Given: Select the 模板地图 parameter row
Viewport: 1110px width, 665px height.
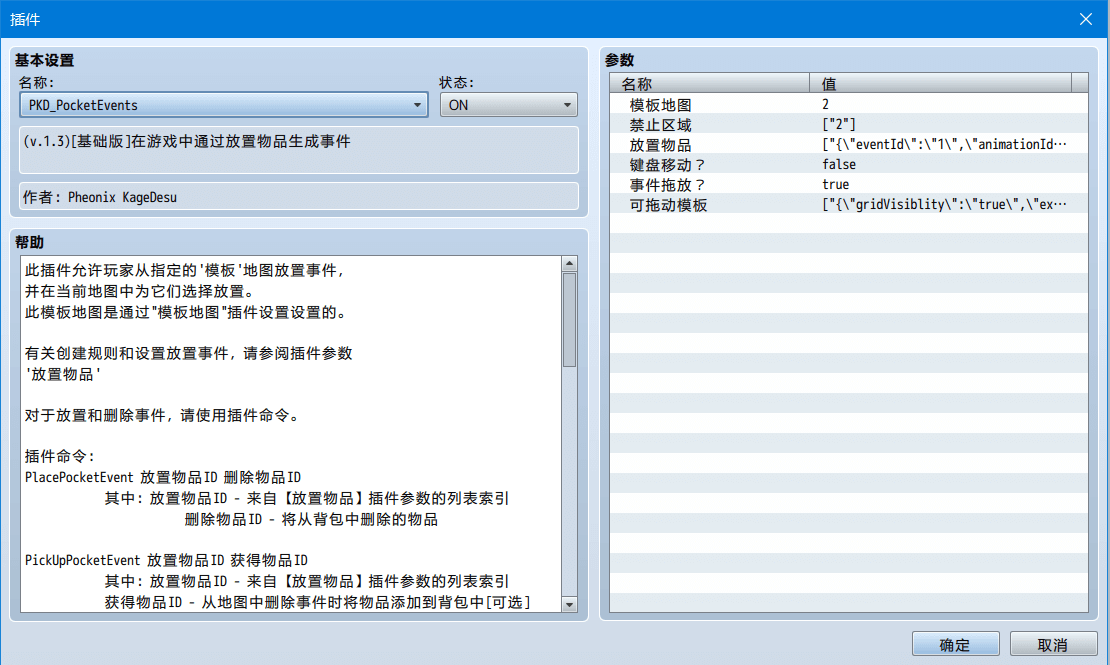Looking at the screenshot, I should 848,104.
